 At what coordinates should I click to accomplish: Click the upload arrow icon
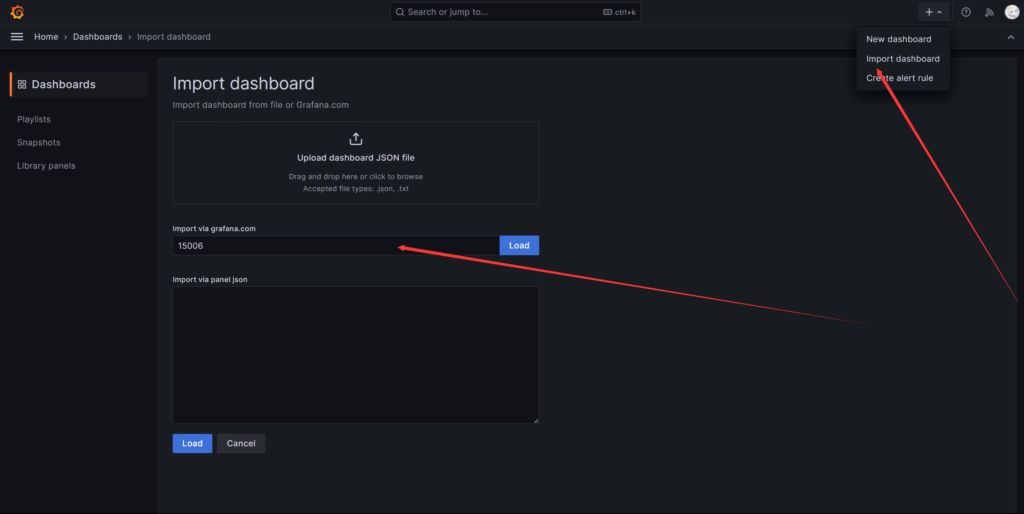point(355,138)
